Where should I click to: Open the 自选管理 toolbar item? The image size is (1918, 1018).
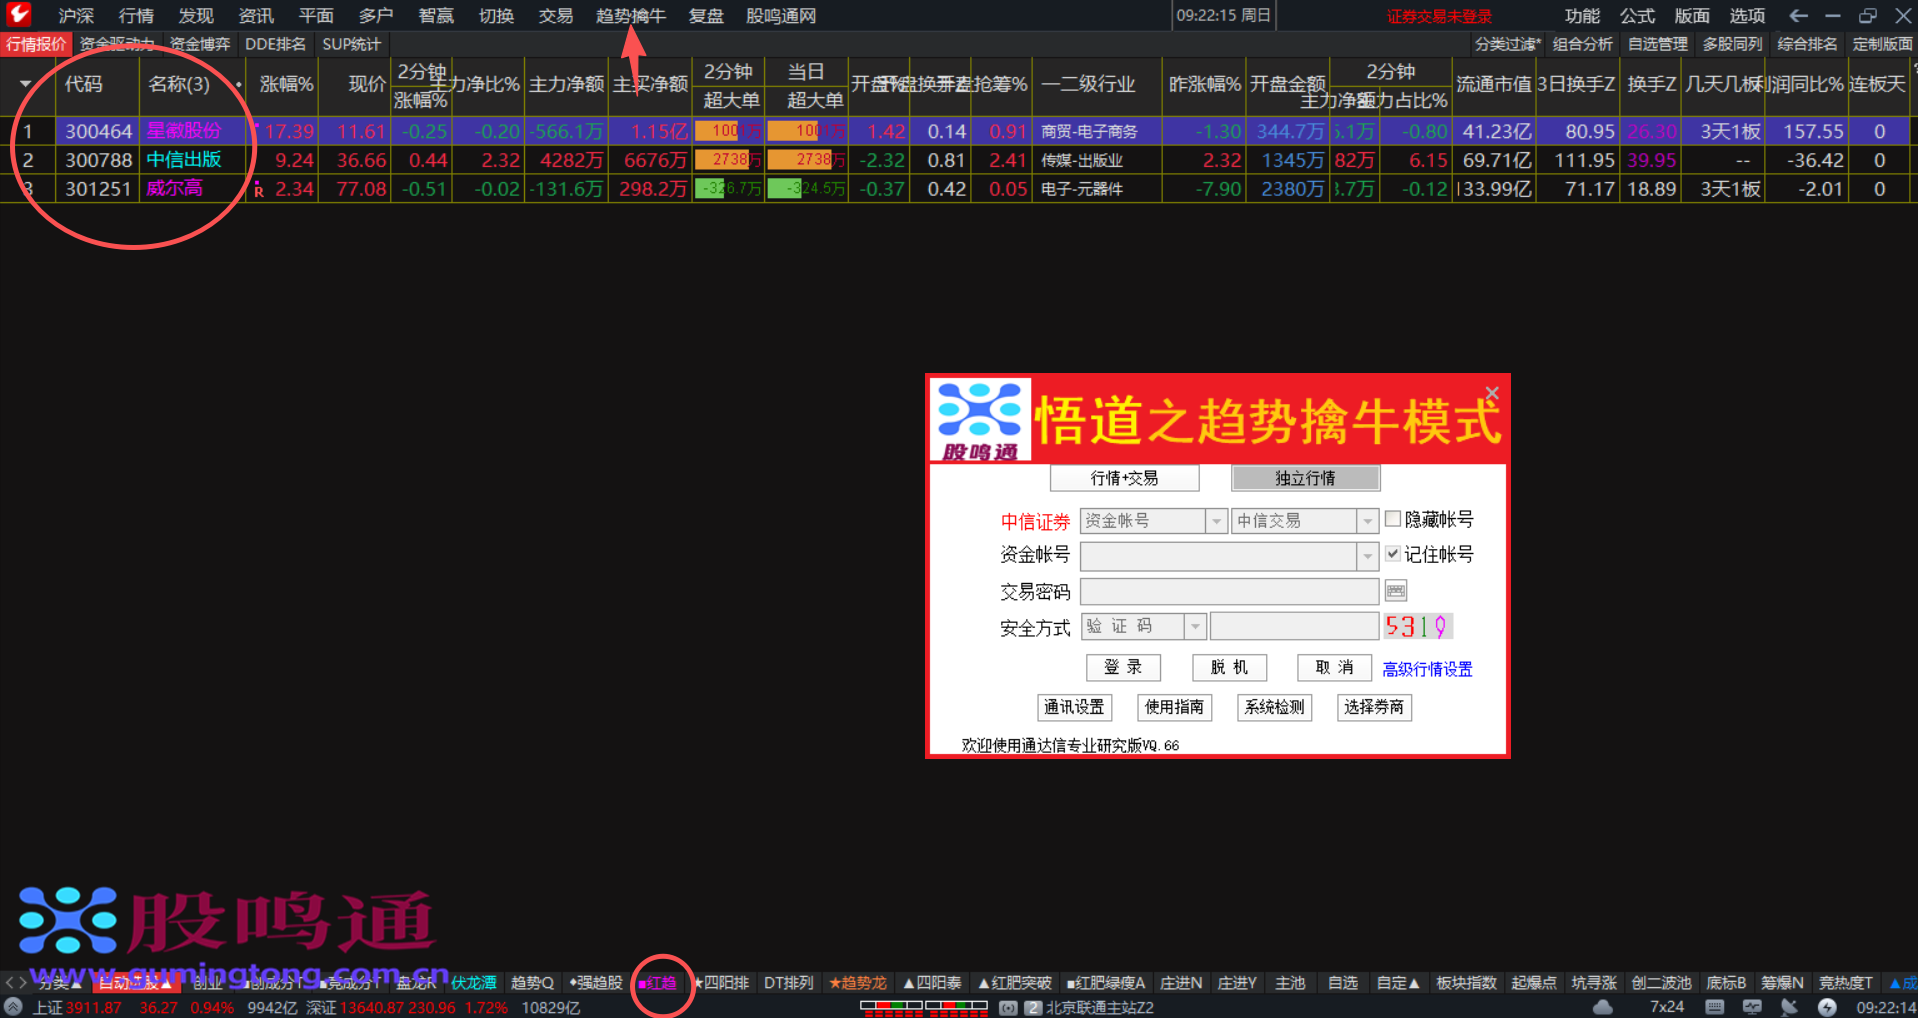coord(1657,44)
